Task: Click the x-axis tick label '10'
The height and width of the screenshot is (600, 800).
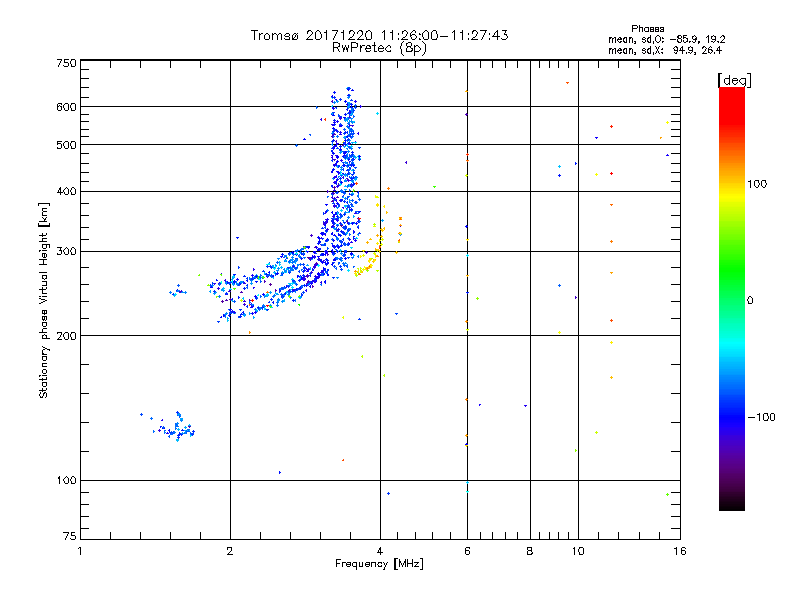Action: (x=578, y=551)
